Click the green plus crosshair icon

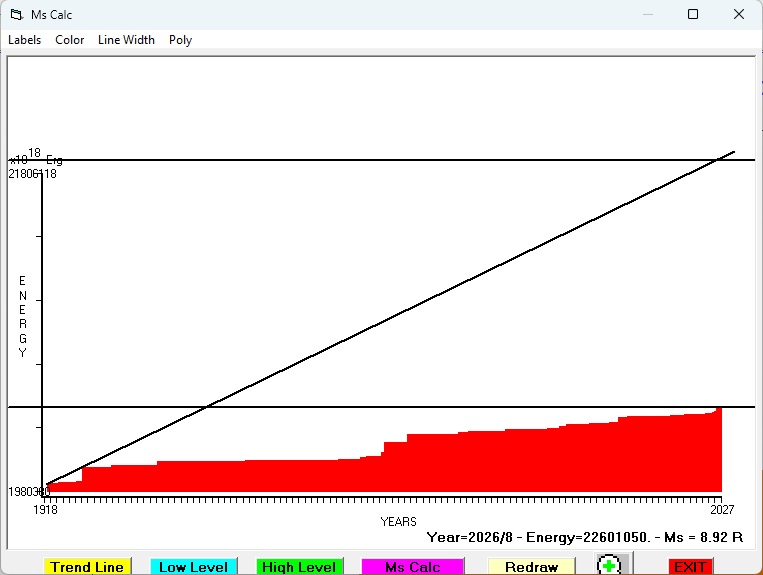[609, 565]
